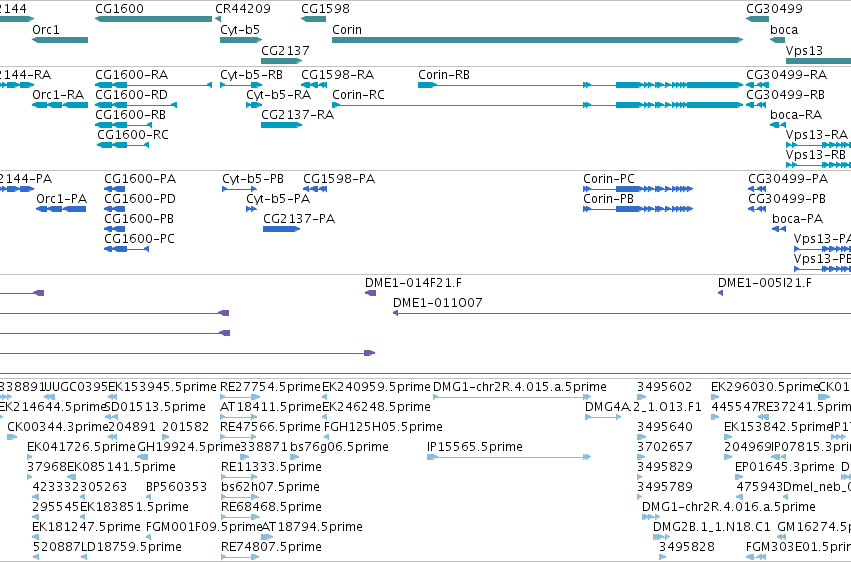Select transcript CG1600-RA
The height and width of the screenshot is (562, 851).
coord(154,85)
